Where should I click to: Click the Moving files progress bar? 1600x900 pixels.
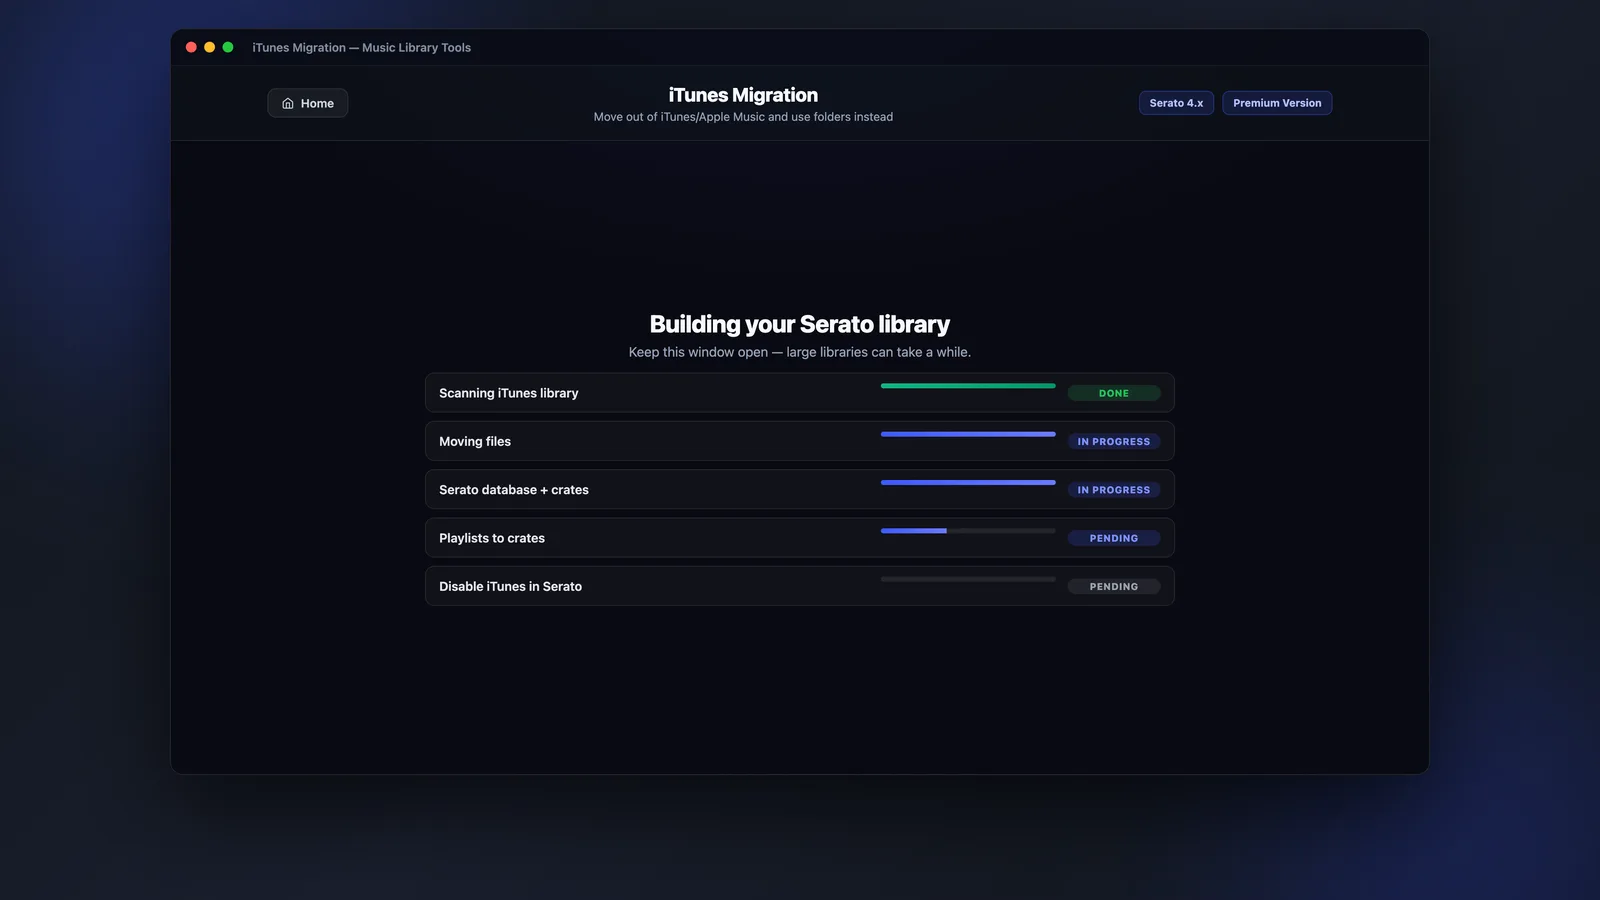point(968,434)
